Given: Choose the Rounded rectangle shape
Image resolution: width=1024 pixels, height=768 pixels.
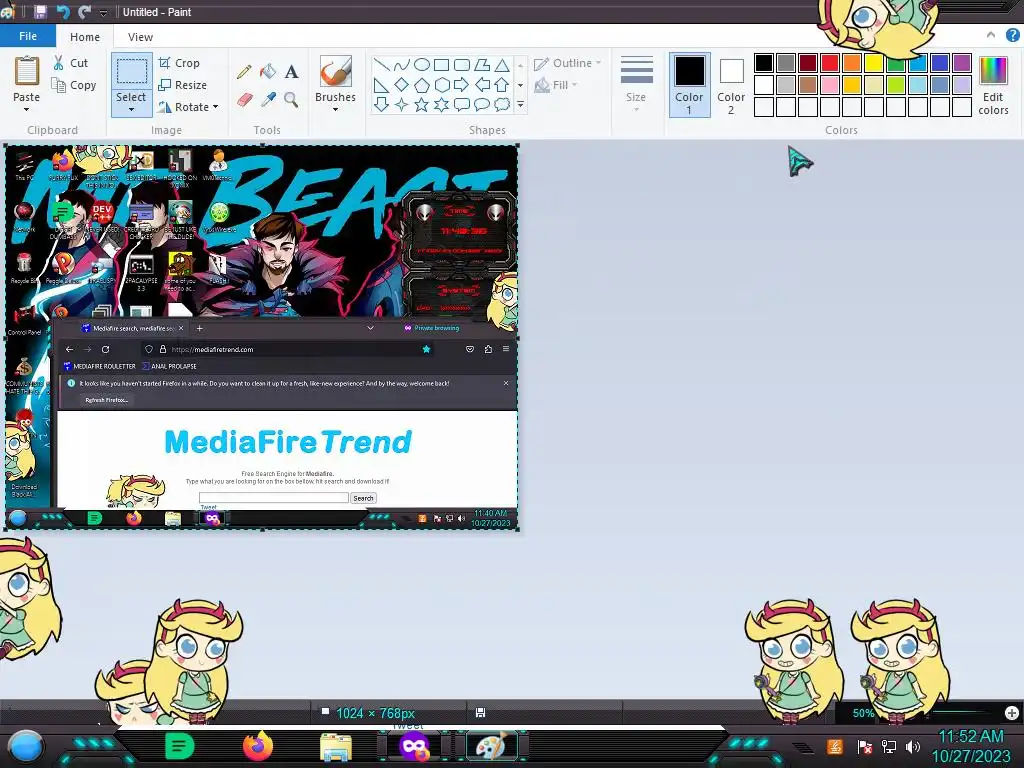Looking at the screenshot, I should click(x=462, y=65).
